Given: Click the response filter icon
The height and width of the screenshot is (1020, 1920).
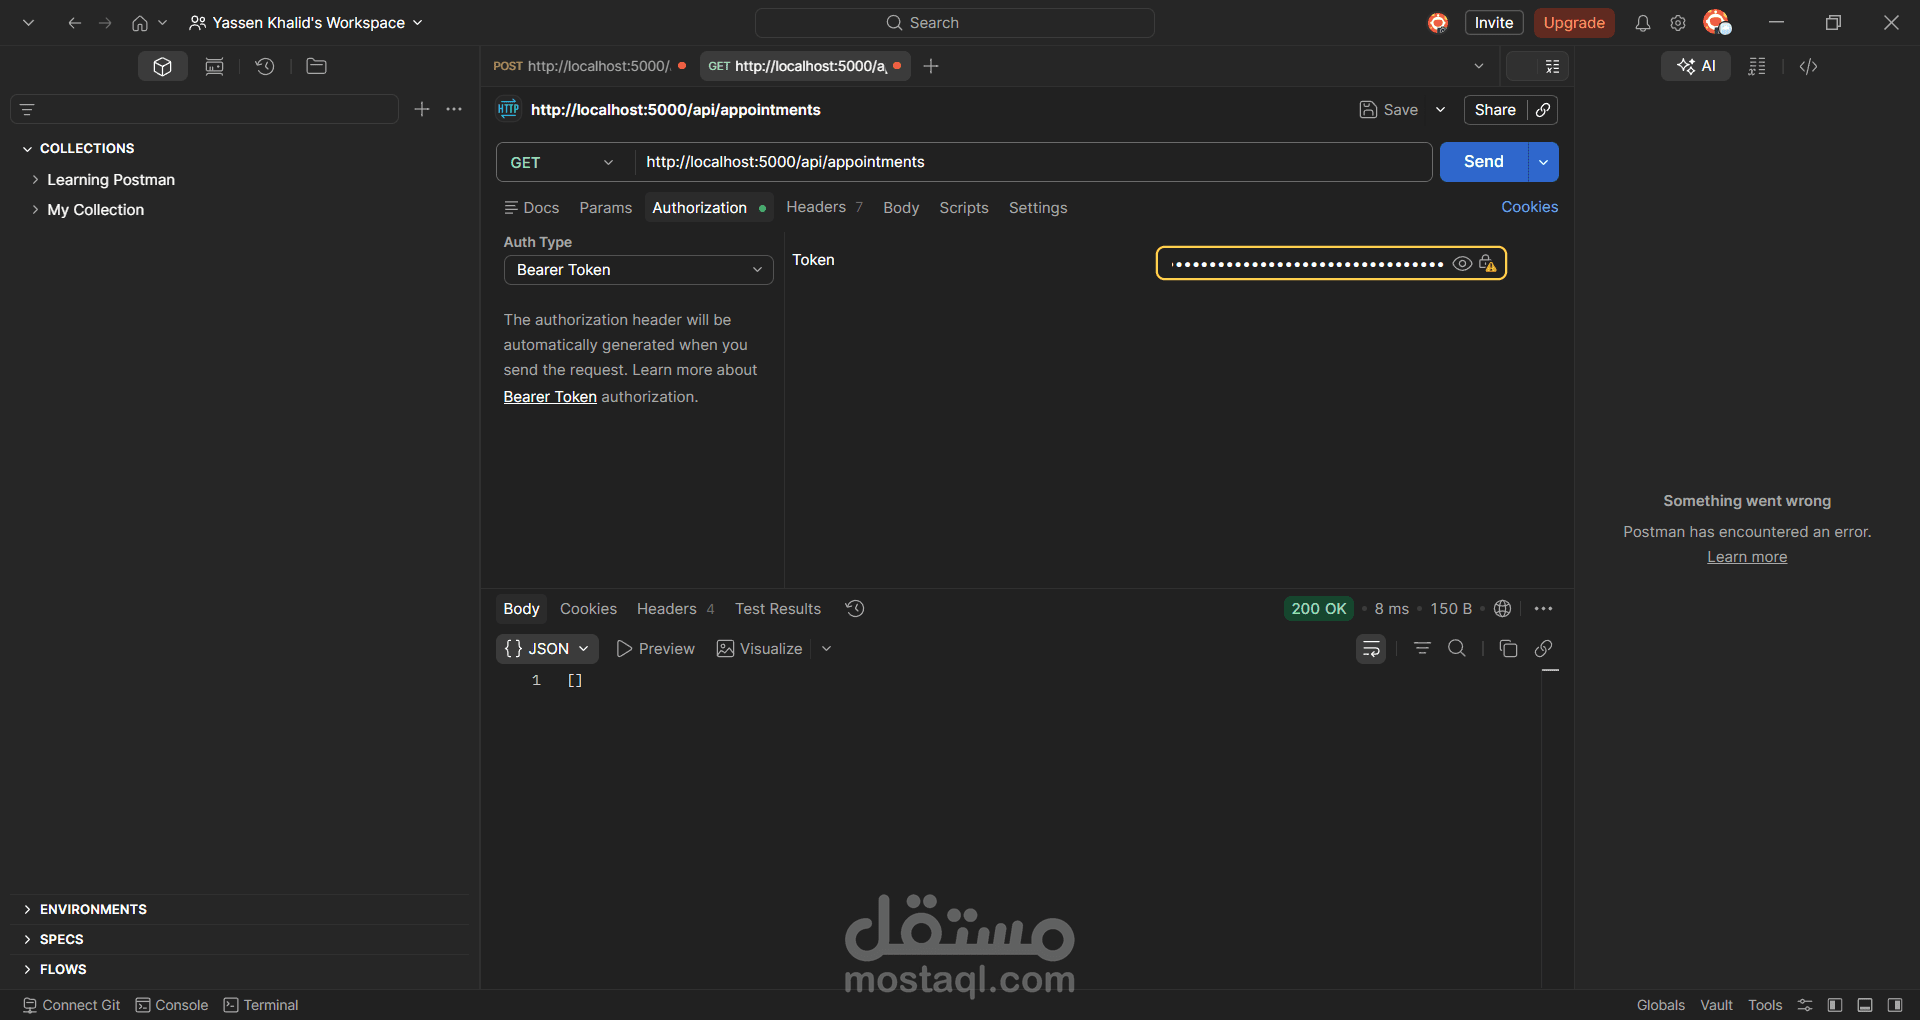Looking at the screenshot, I should 1422,649.
